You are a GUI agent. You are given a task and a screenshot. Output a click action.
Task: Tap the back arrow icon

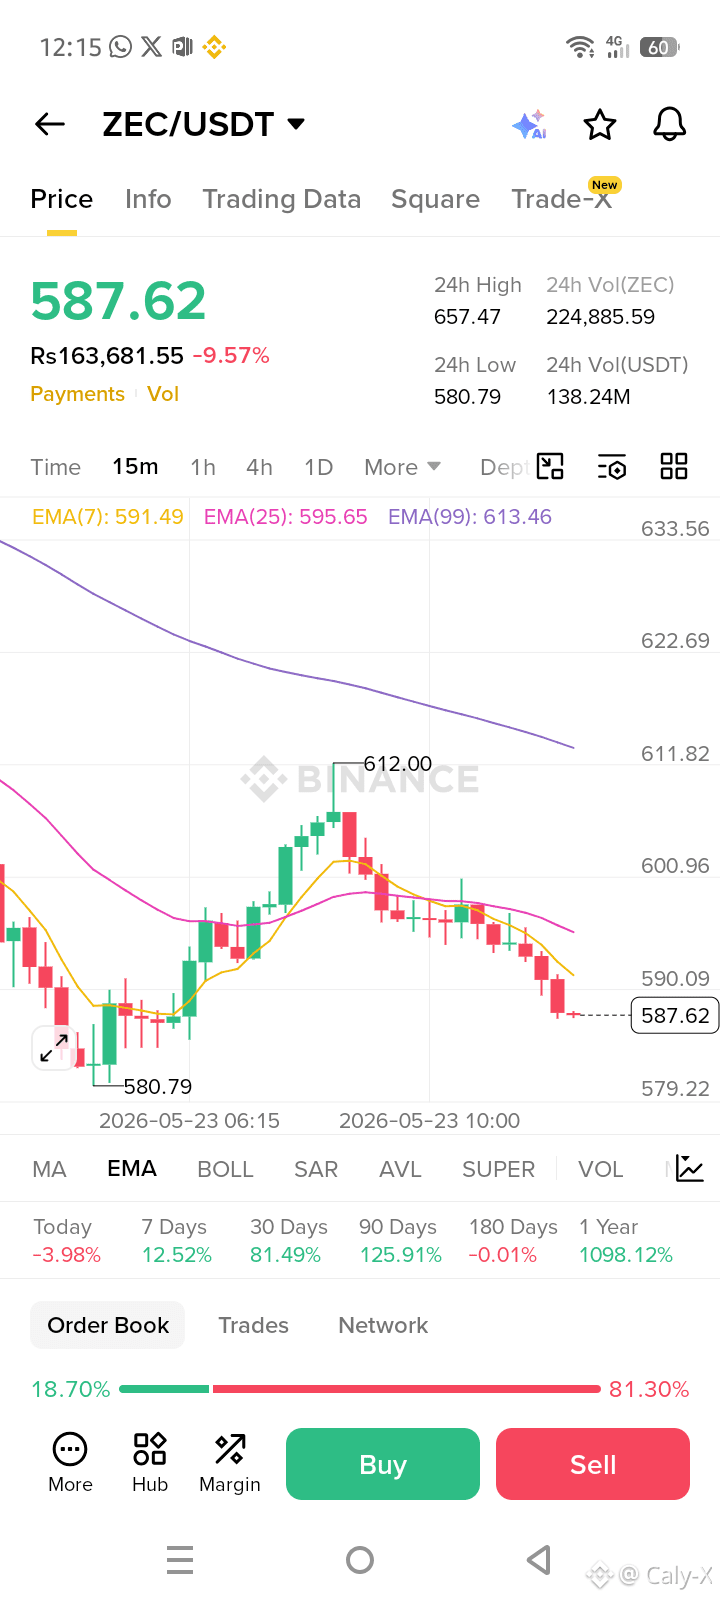pyautogui.click(x=49, y=124)
